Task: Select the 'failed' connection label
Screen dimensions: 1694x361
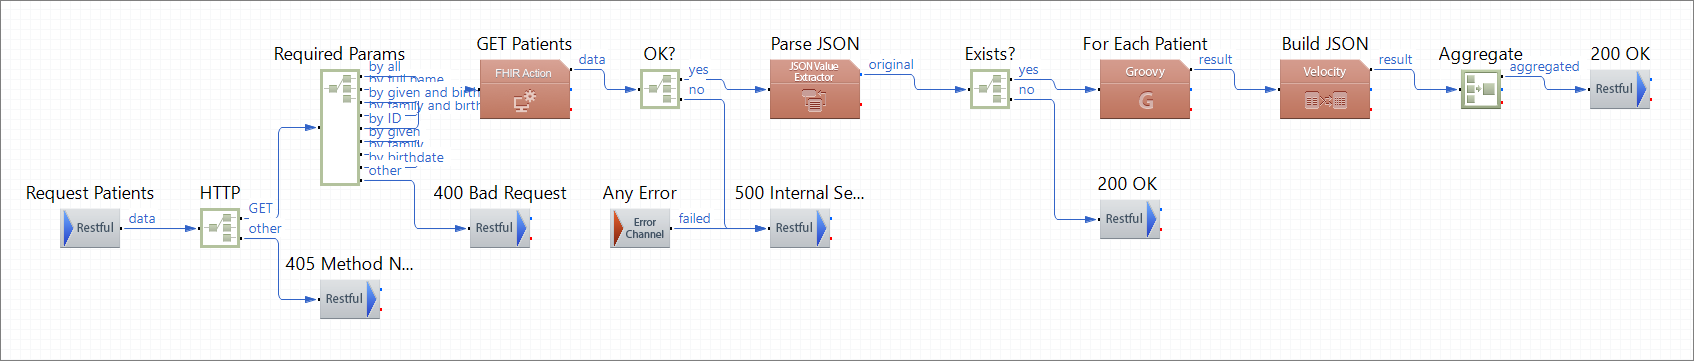Action: click(x=694, y=218)
